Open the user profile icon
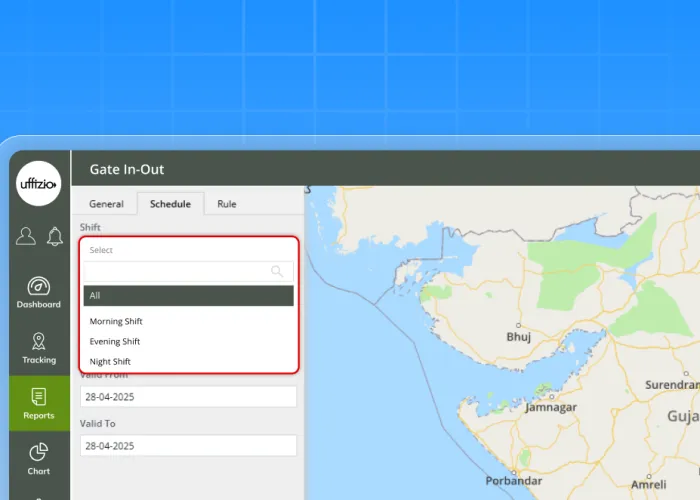The image size is (700, 500). (x=26, y=236)
